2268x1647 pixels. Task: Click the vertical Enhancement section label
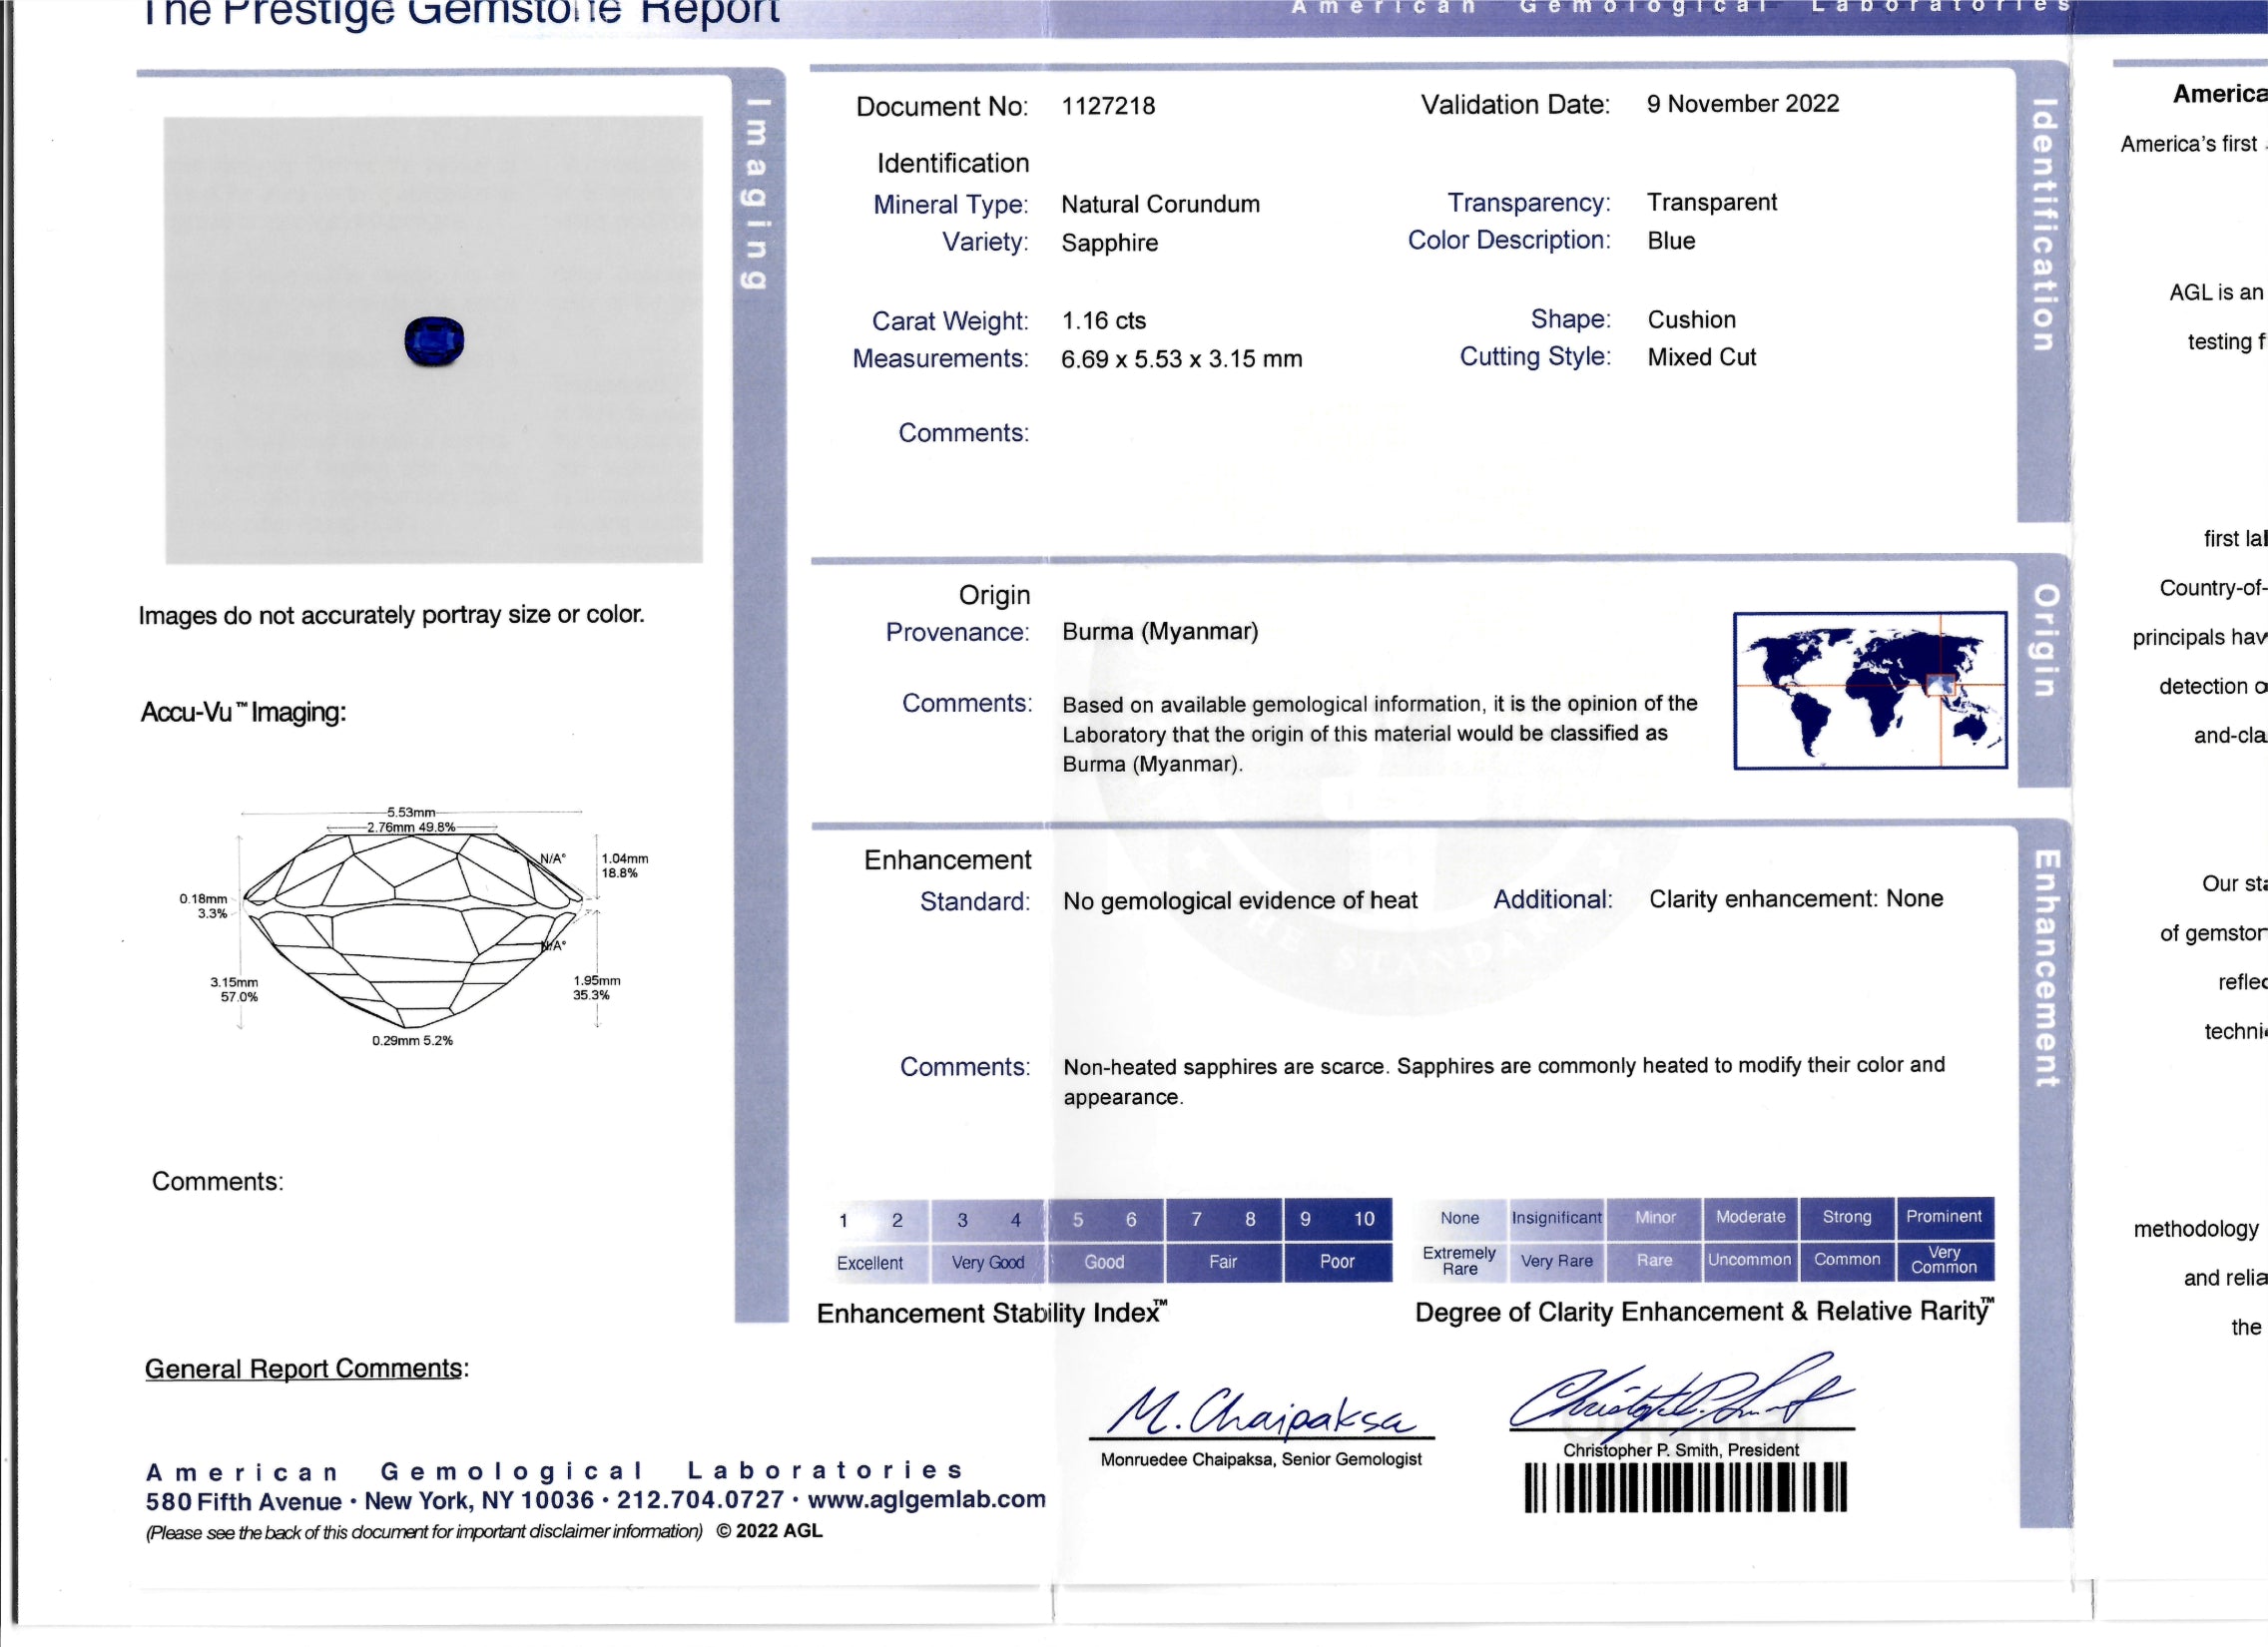pos(2046,968)
